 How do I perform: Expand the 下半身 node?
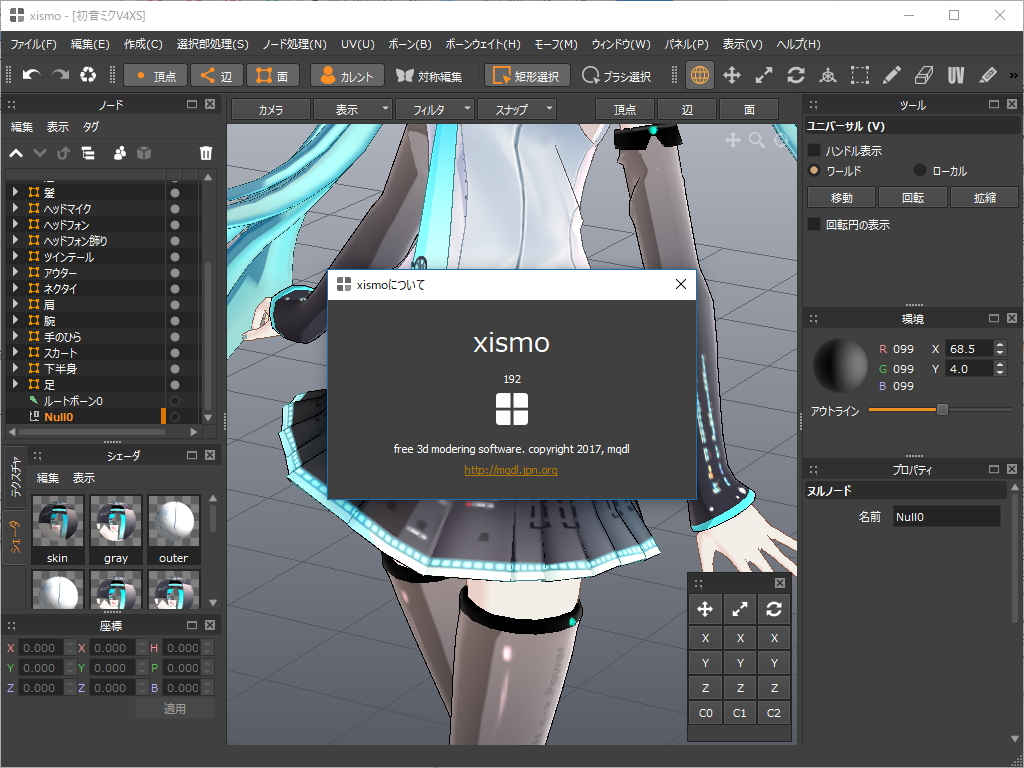15,368
